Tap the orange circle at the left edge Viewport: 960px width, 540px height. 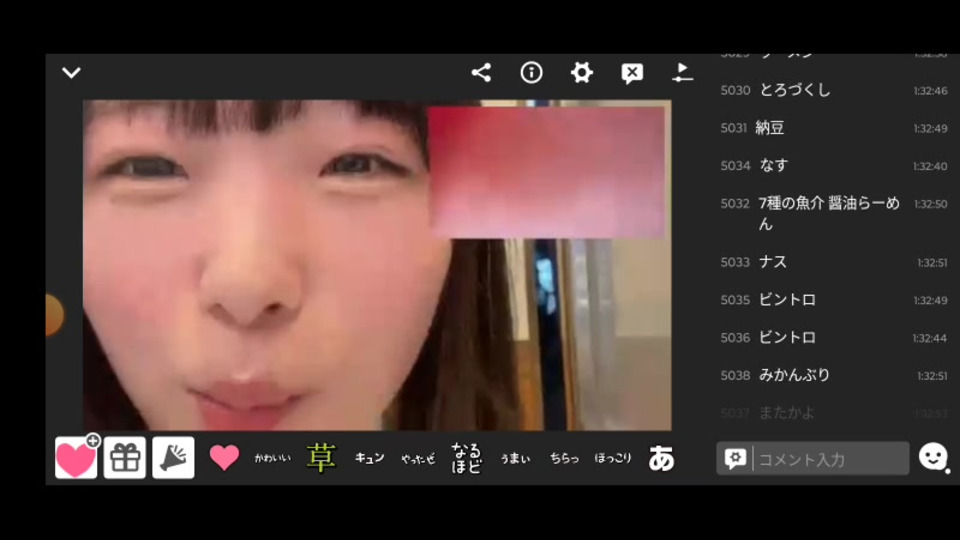click(54, 315)
